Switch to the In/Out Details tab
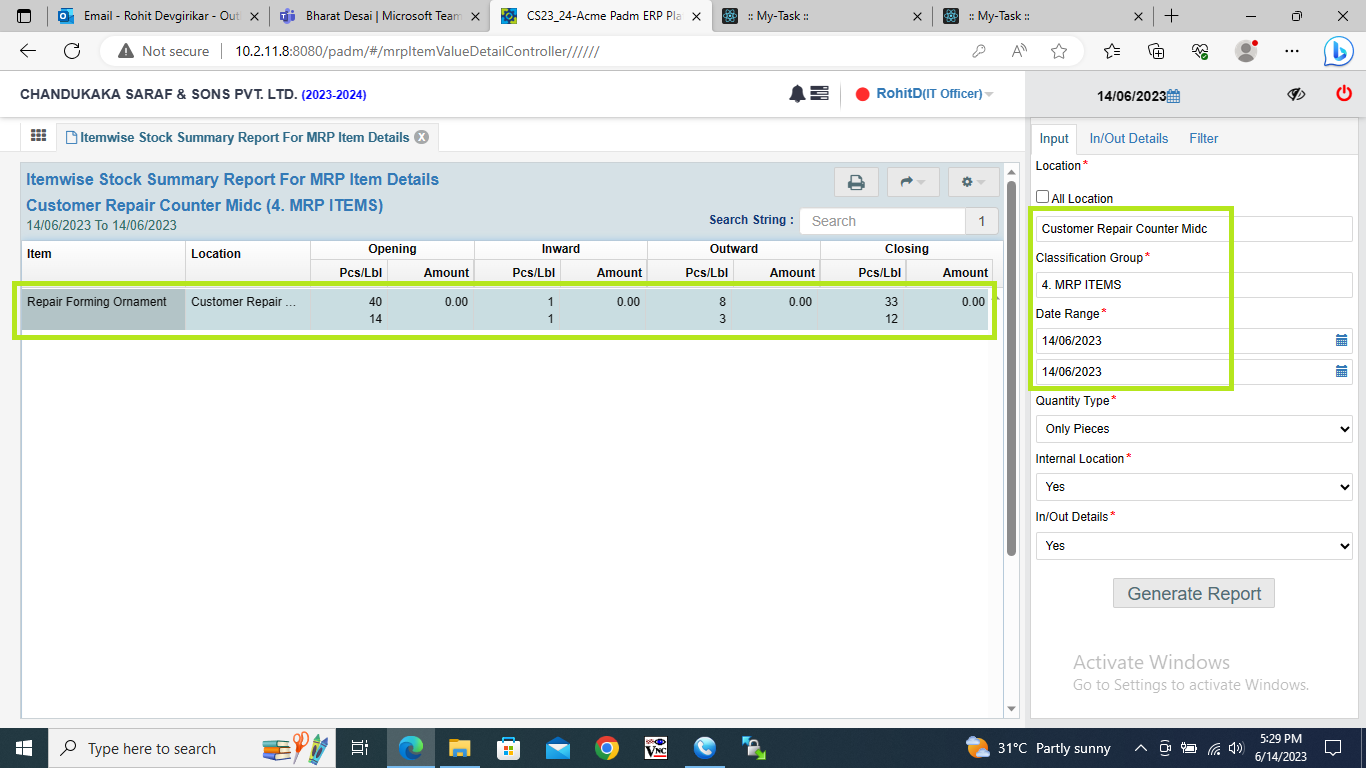 pos(1128,138)
